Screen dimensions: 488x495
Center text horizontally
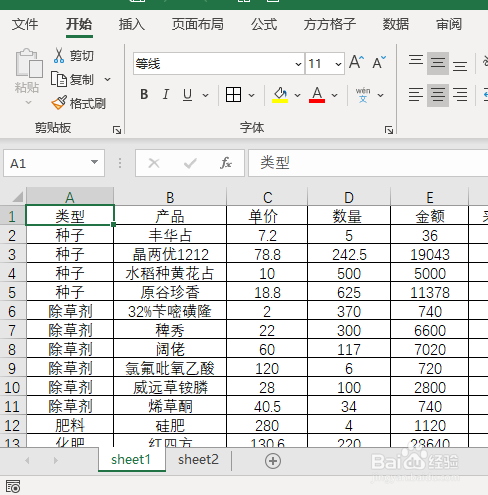pyautogui.click(x=438, y=95)
